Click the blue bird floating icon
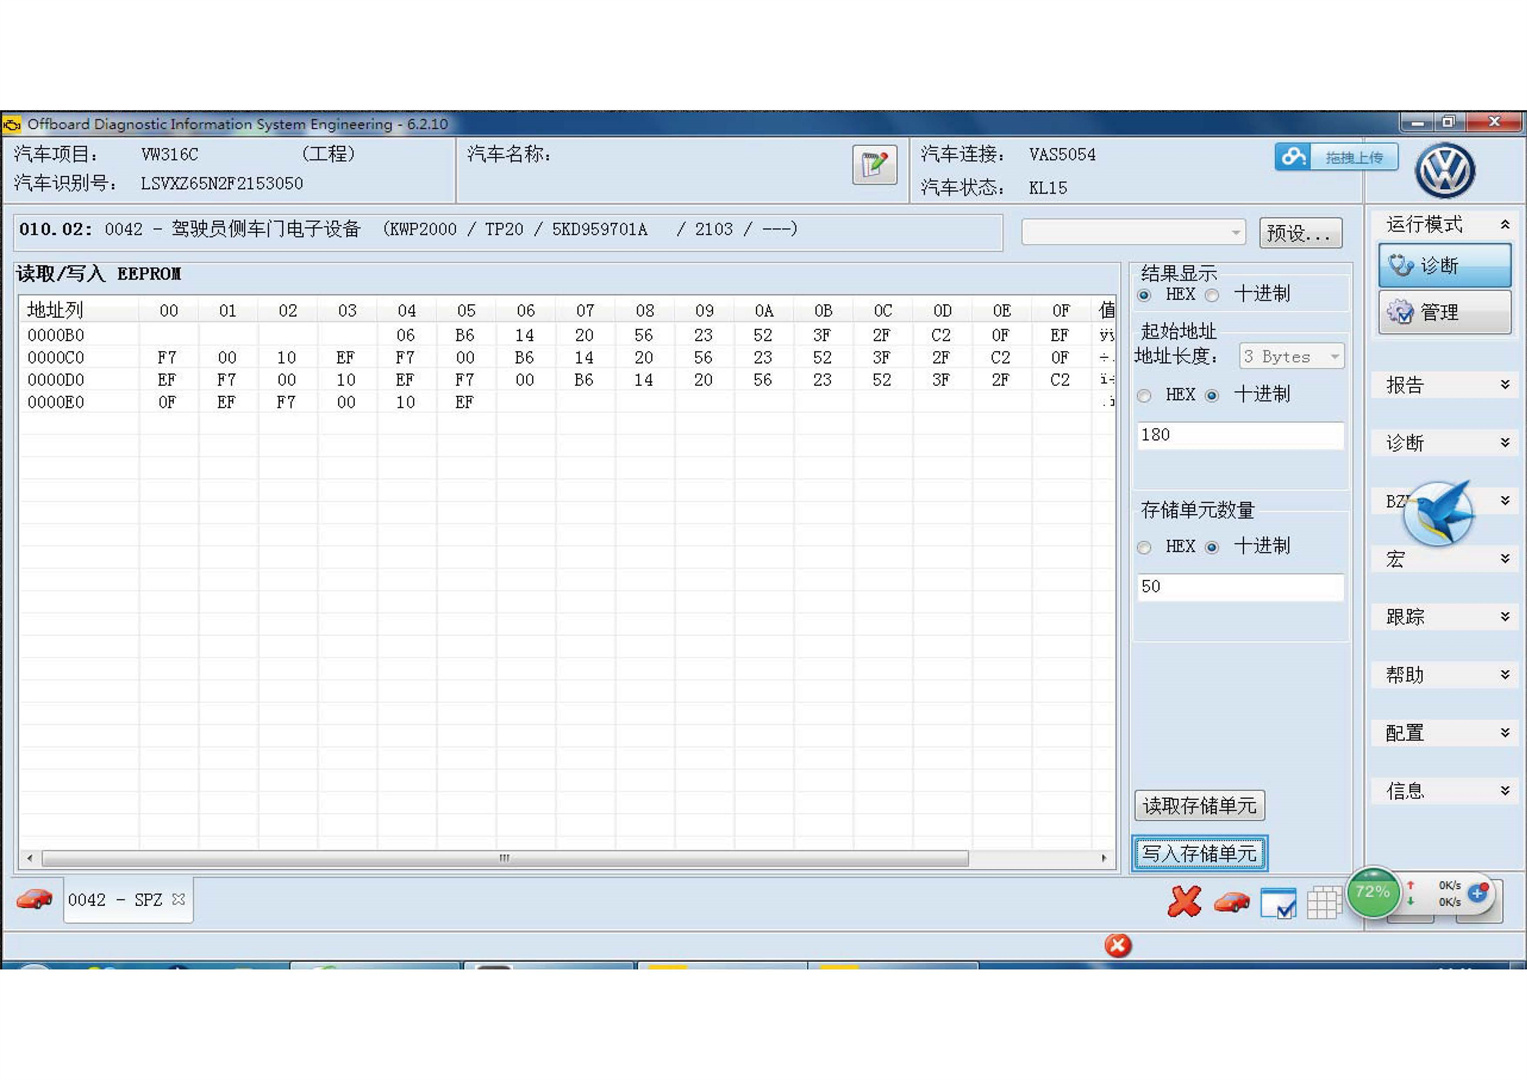The height and width of the screenshot is (1080, 1527). click(x=1438, y=513)
